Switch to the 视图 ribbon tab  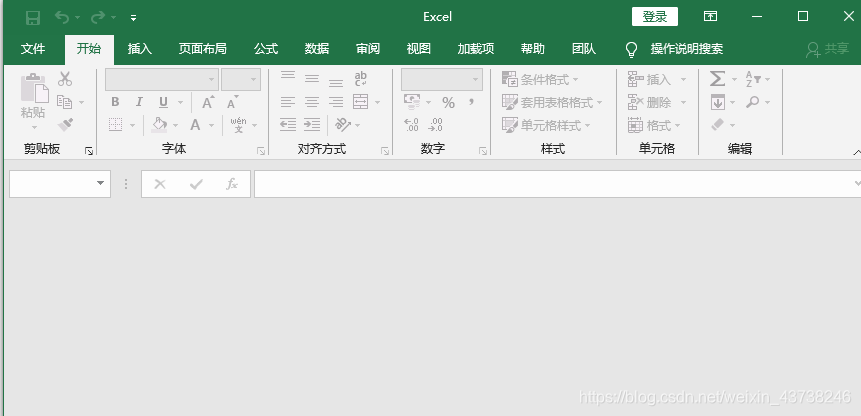click(418, 49)
